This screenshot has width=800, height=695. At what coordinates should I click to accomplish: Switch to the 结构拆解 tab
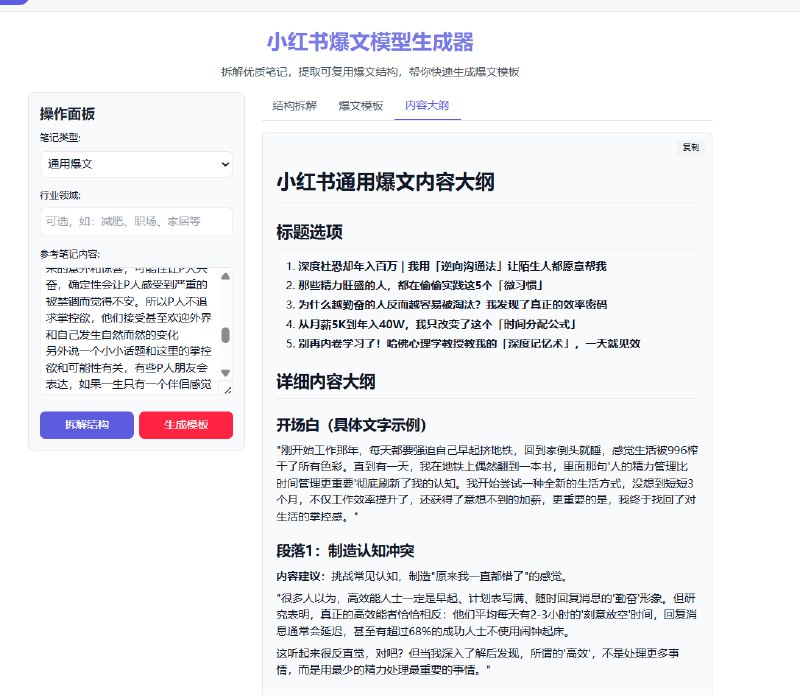click(x=294, y=106)
